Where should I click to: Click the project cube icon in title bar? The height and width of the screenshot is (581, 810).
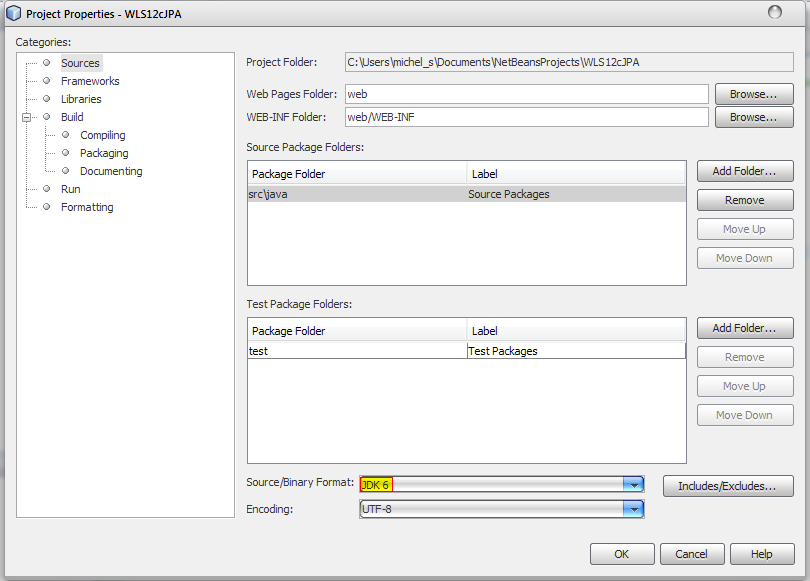coord(13,13)
